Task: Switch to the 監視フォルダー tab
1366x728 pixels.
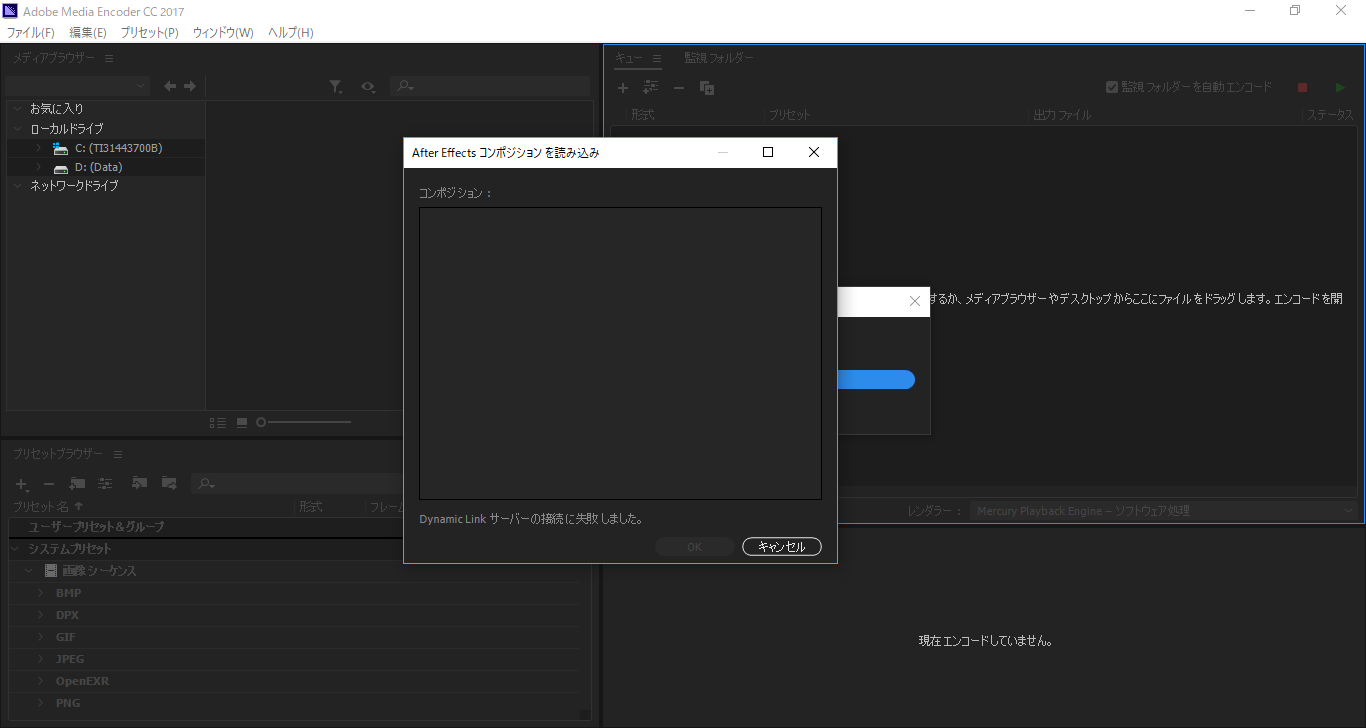Action: [x=719, y=59]
